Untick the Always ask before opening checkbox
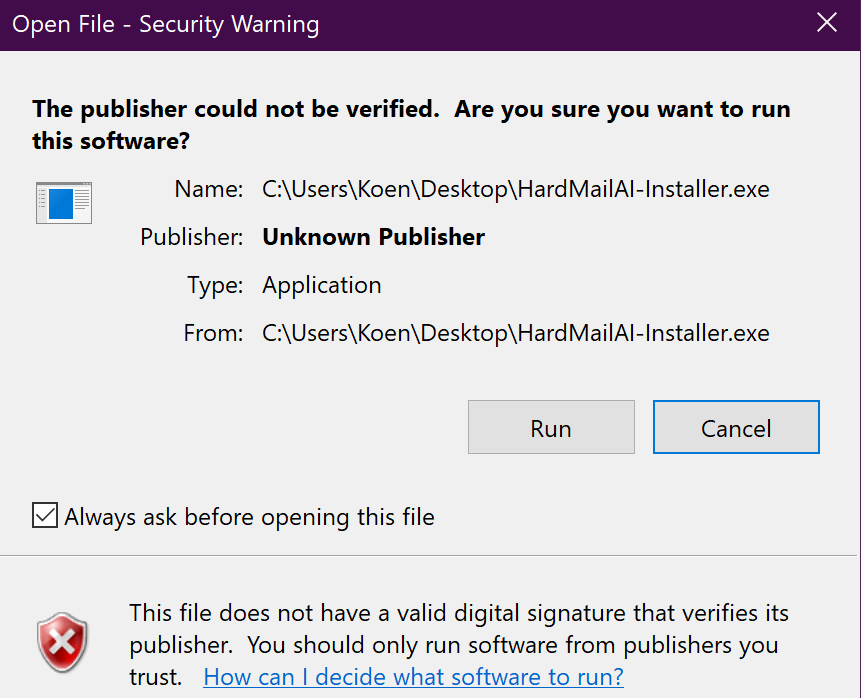861x698 pixels. tap(45, 516)
